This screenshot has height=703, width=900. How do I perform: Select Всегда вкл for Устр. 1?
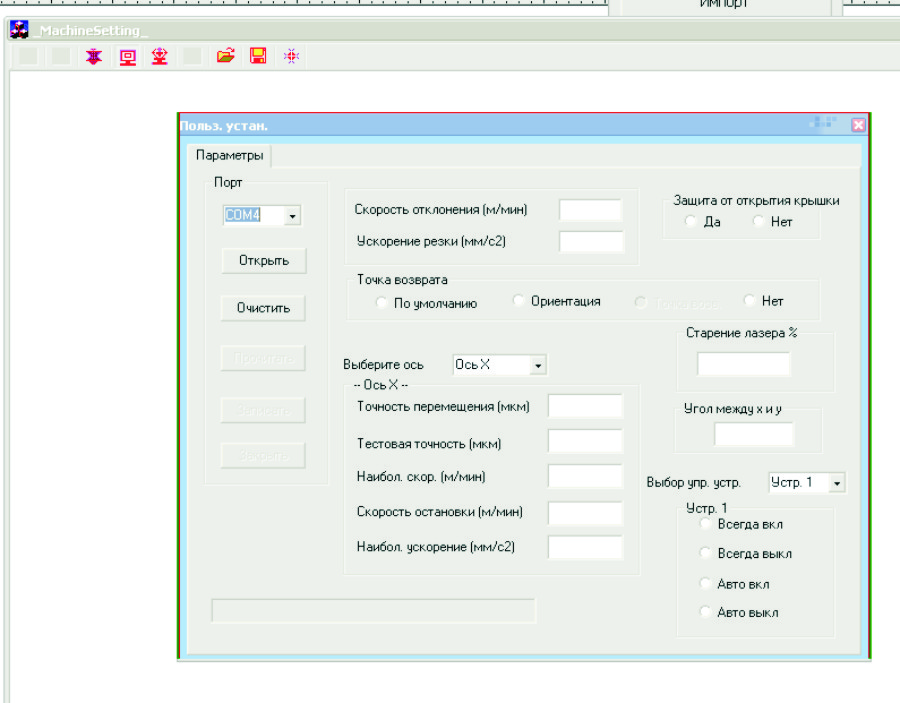706,523
